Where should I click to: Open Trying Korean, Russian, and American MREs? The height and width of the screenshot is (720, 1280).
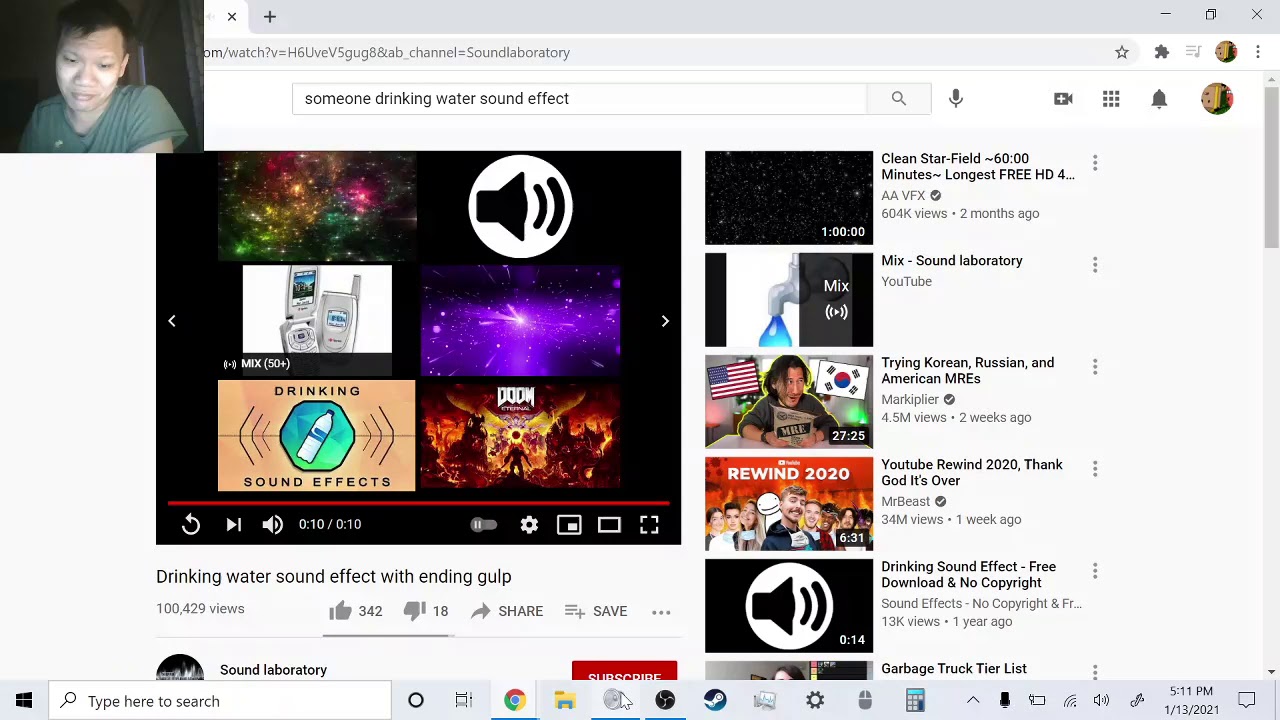click(967, 370)
